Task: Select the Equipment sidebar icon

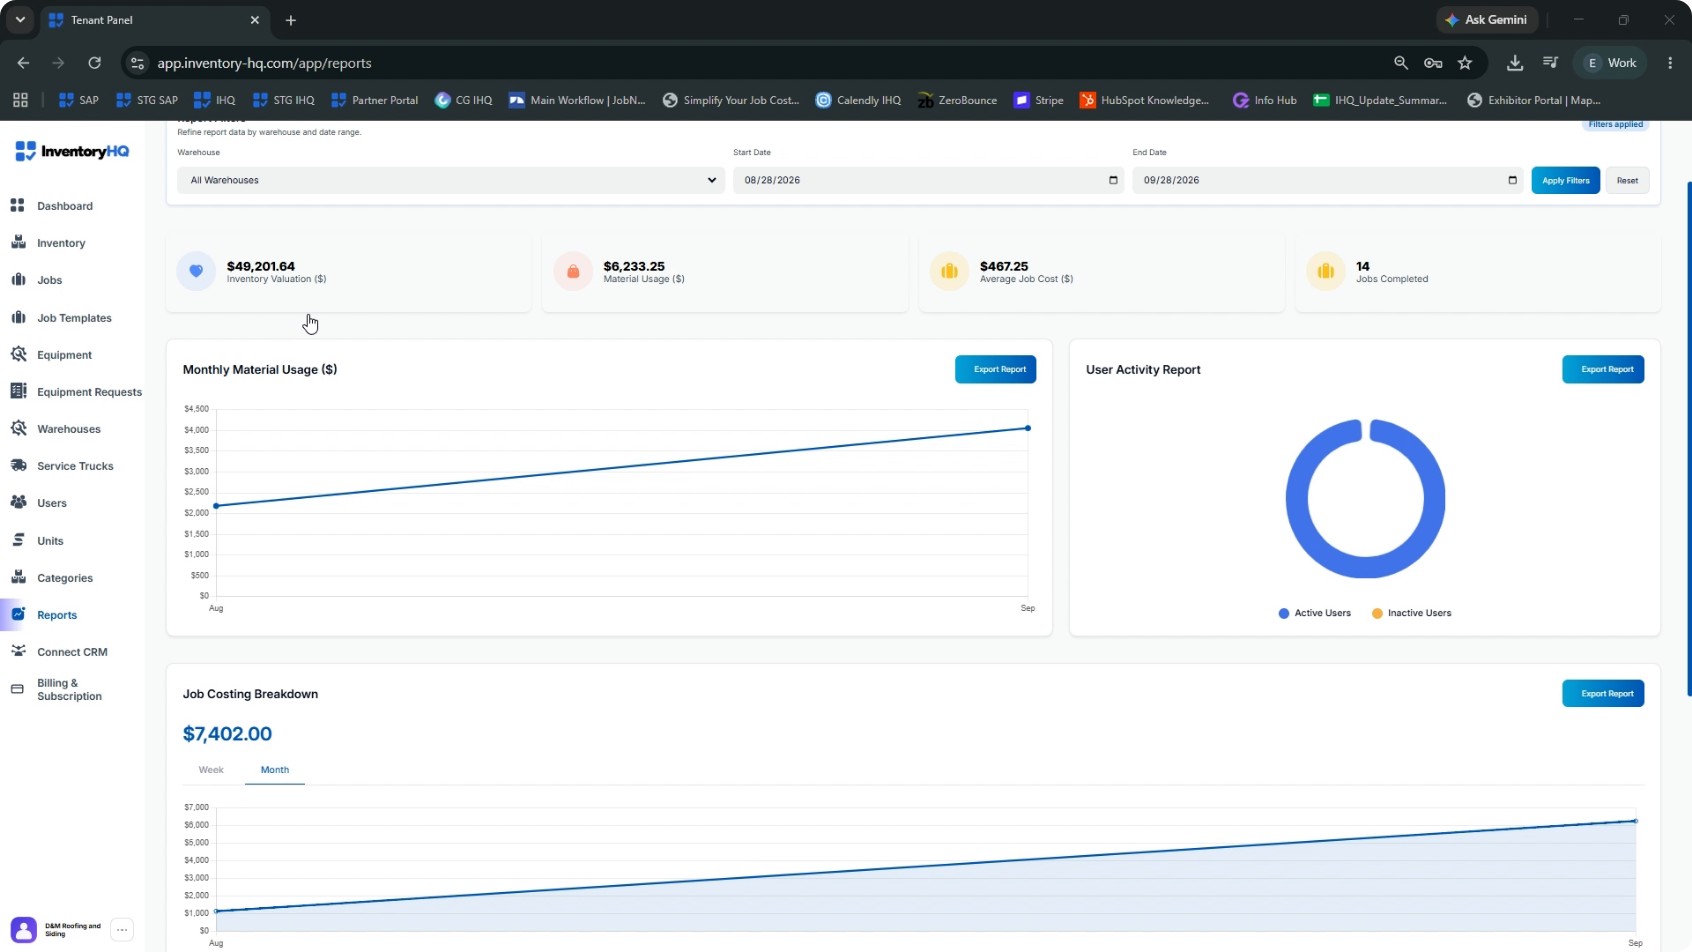Action: (17, 354)
